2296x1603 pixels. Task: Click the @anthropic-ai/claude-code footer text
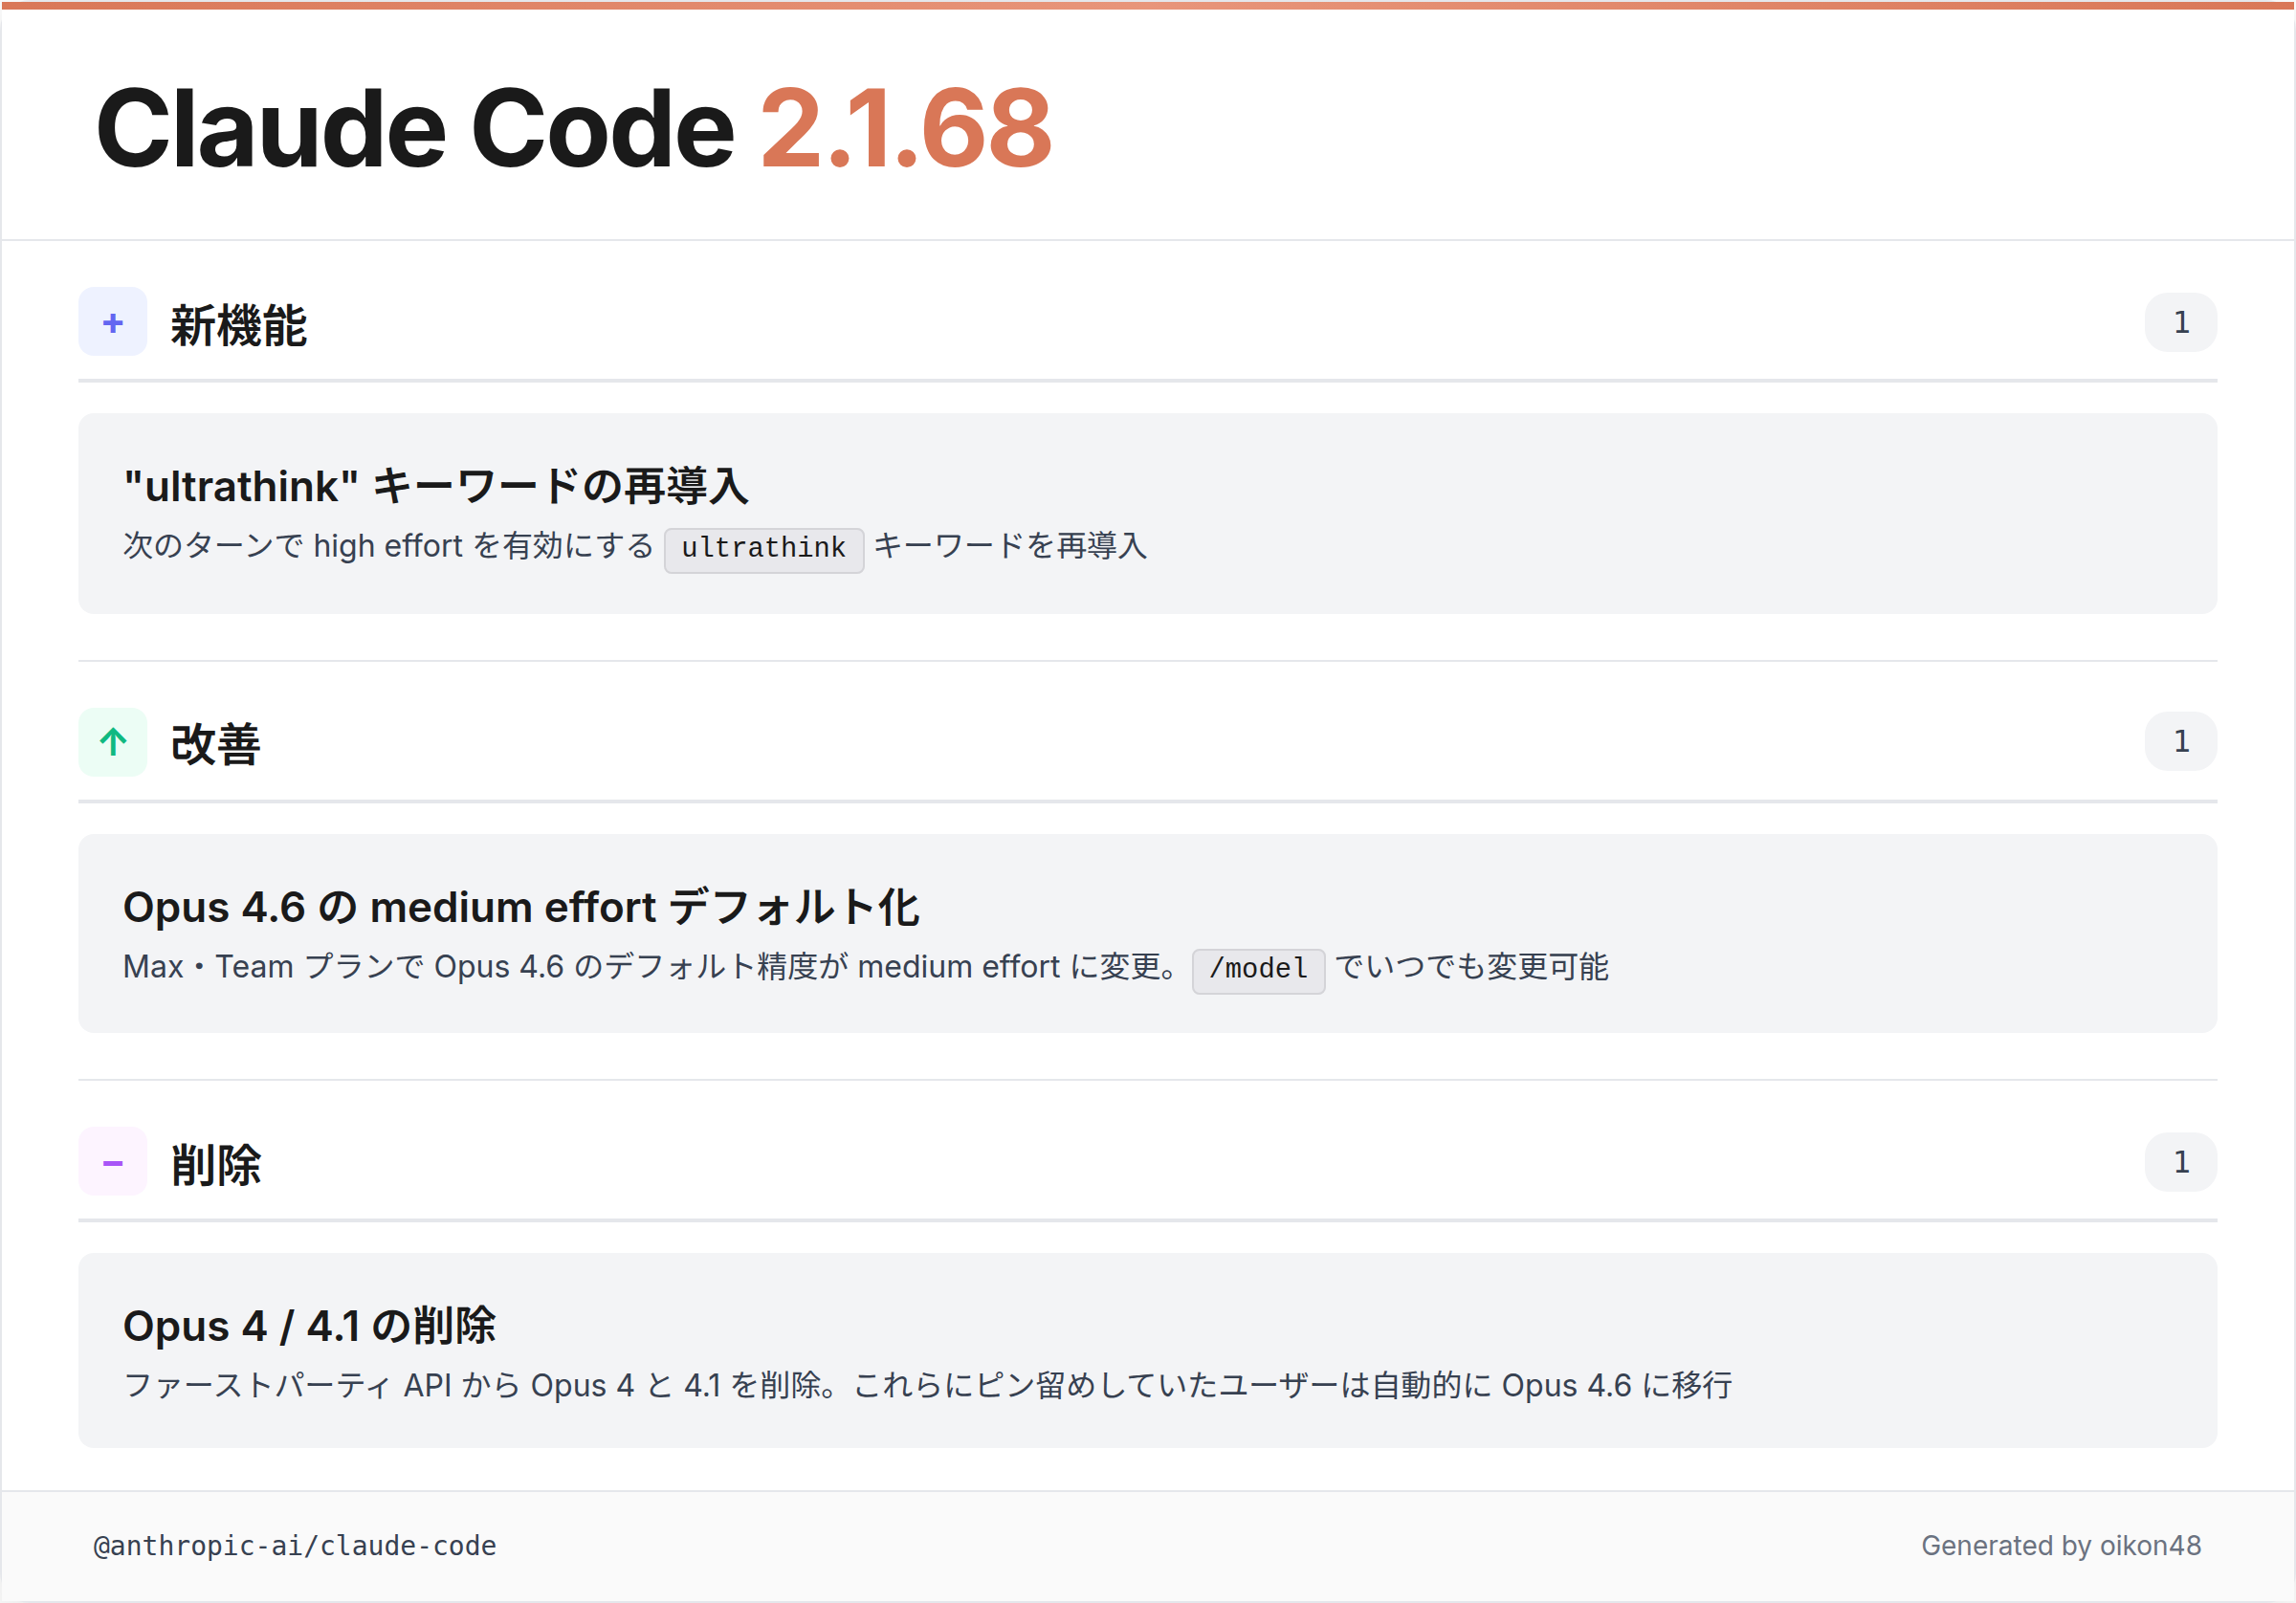point(295,1546)
